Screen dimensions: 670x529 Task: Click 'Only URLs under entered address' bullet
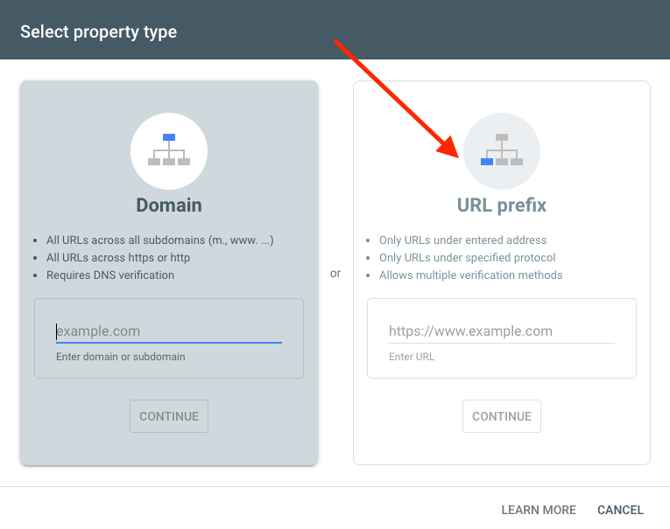pyautogui.click(x=462, y=240)
